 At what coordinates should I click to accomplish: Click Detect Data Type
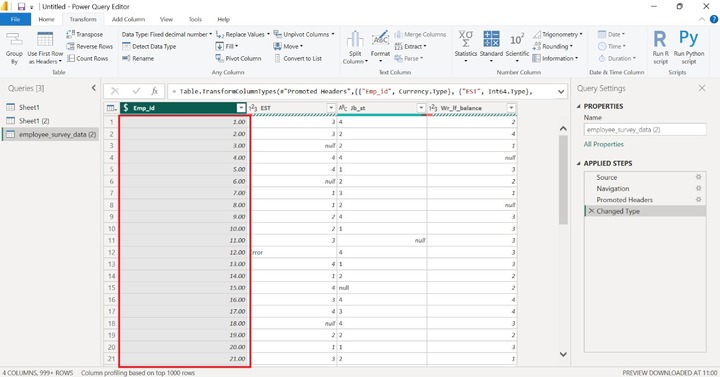pos(149,46)
